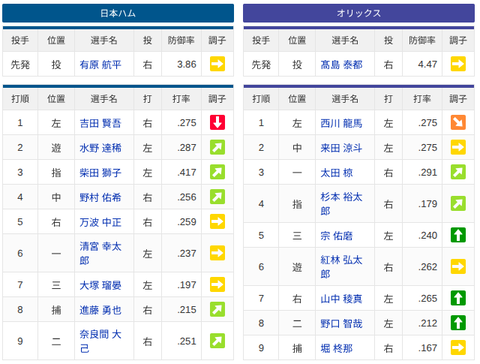Open 清宮 幸太郎's player link
Viewport: 480px width, 364px height.
click(x=100, y=253)
